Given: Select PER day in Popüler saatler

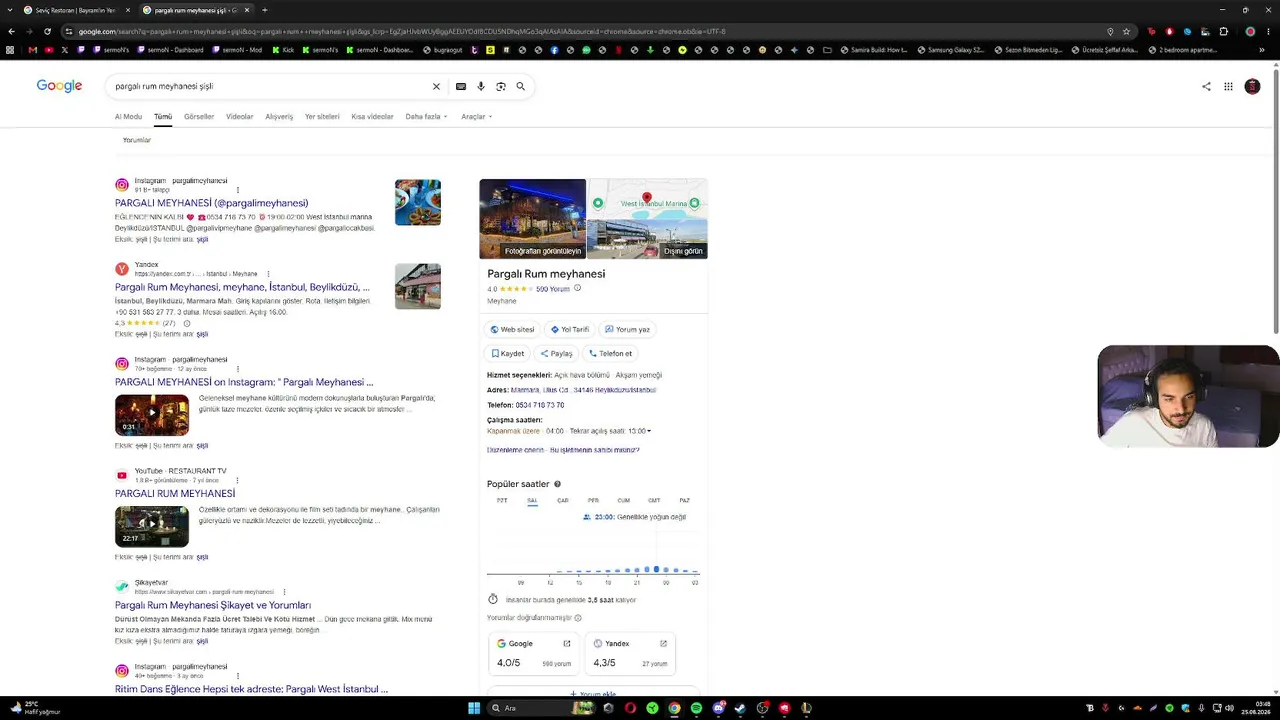Looking at the screenshot, I should click(593, 501).
